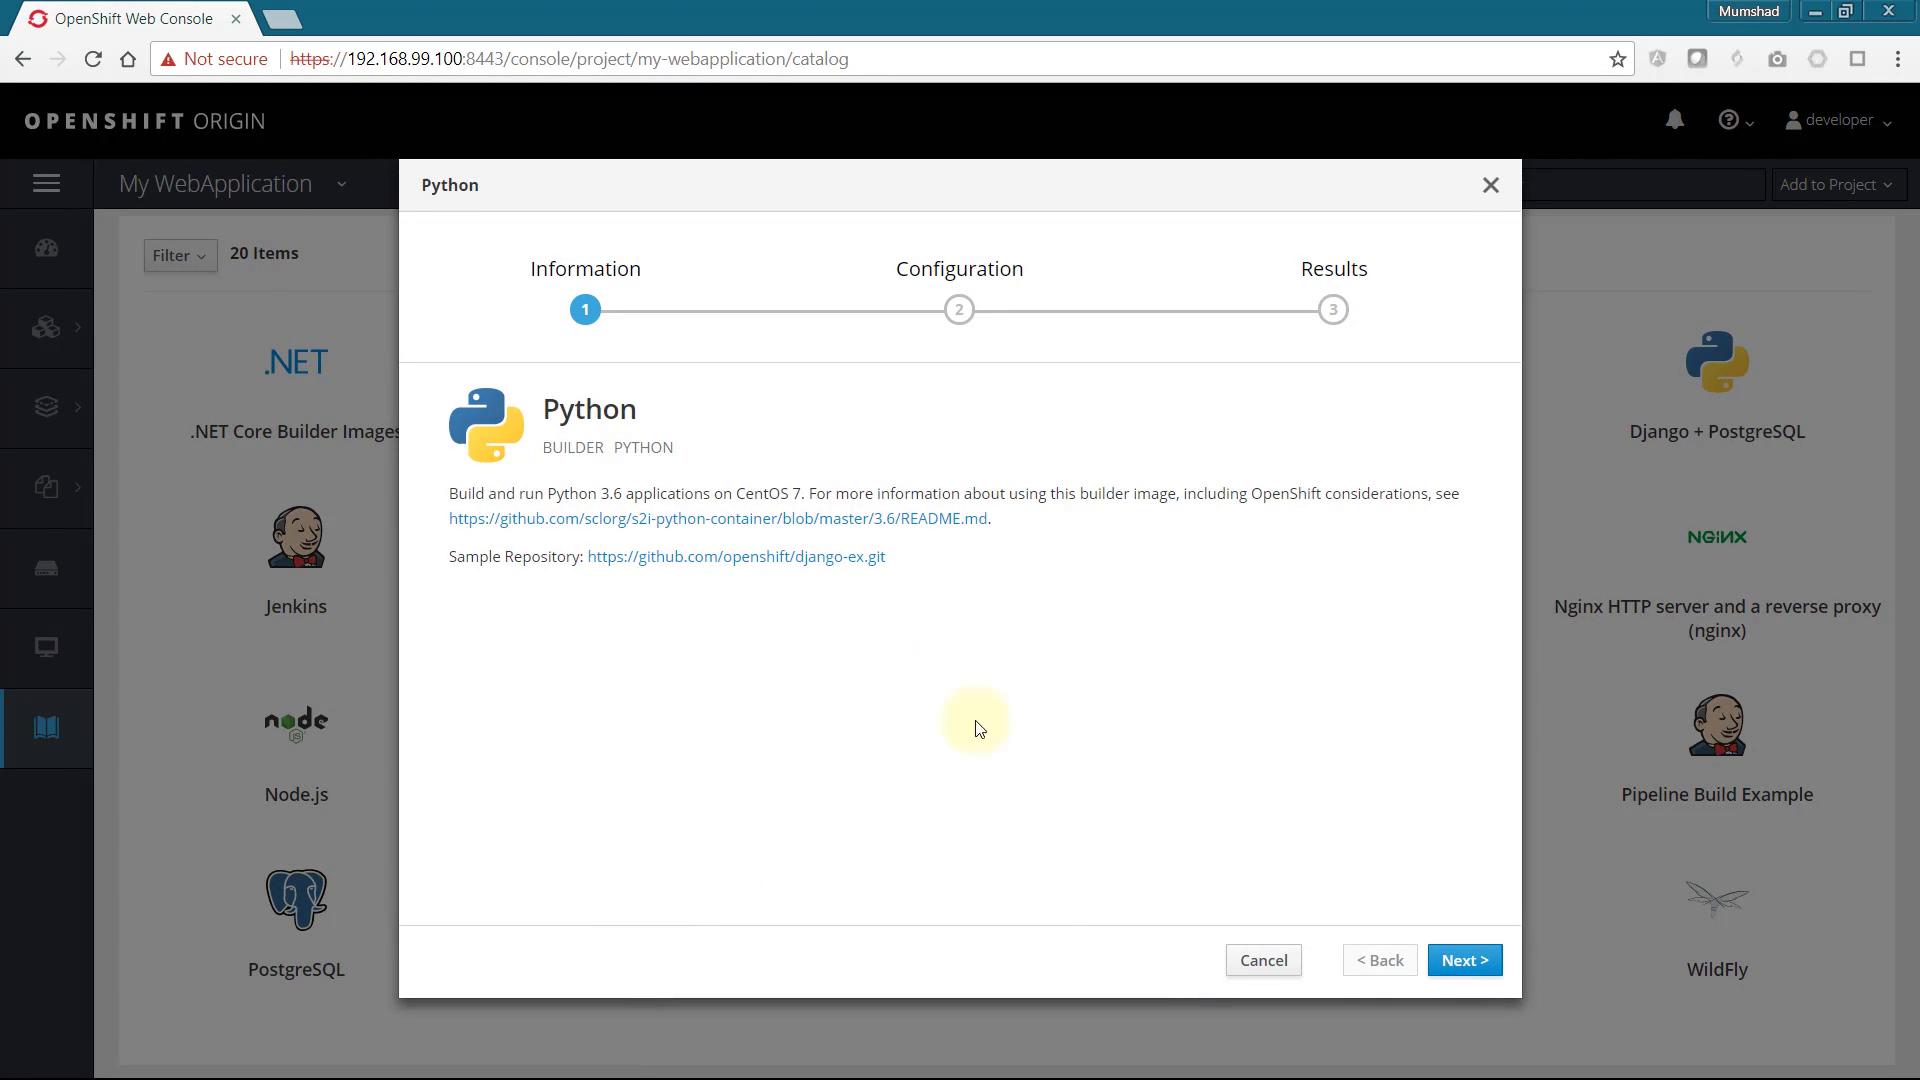Reload the page with refresh icon
This screenshot has width=1920, height=1080.
pos(93,59)
